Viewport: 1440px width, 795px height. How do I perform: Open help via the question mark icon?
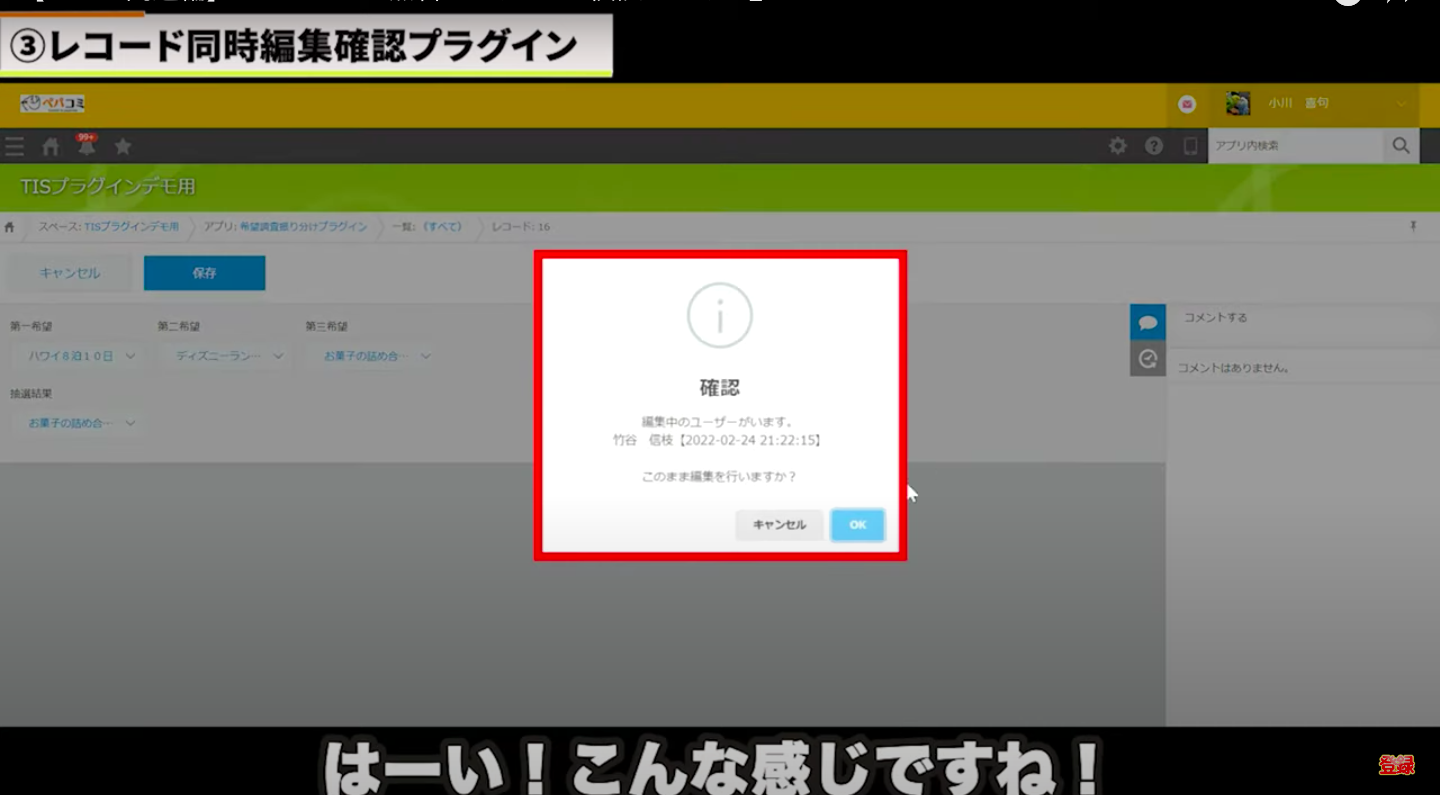coord(1153,145)
